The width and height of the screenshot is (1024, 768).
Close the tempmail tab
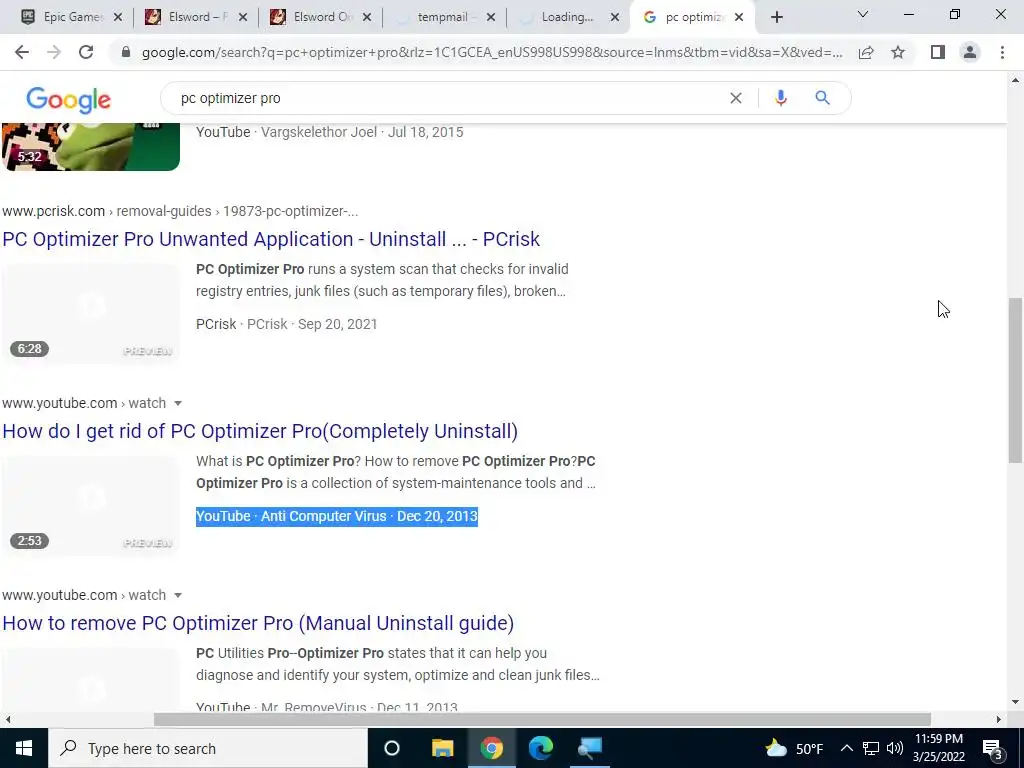coord(490,17)
